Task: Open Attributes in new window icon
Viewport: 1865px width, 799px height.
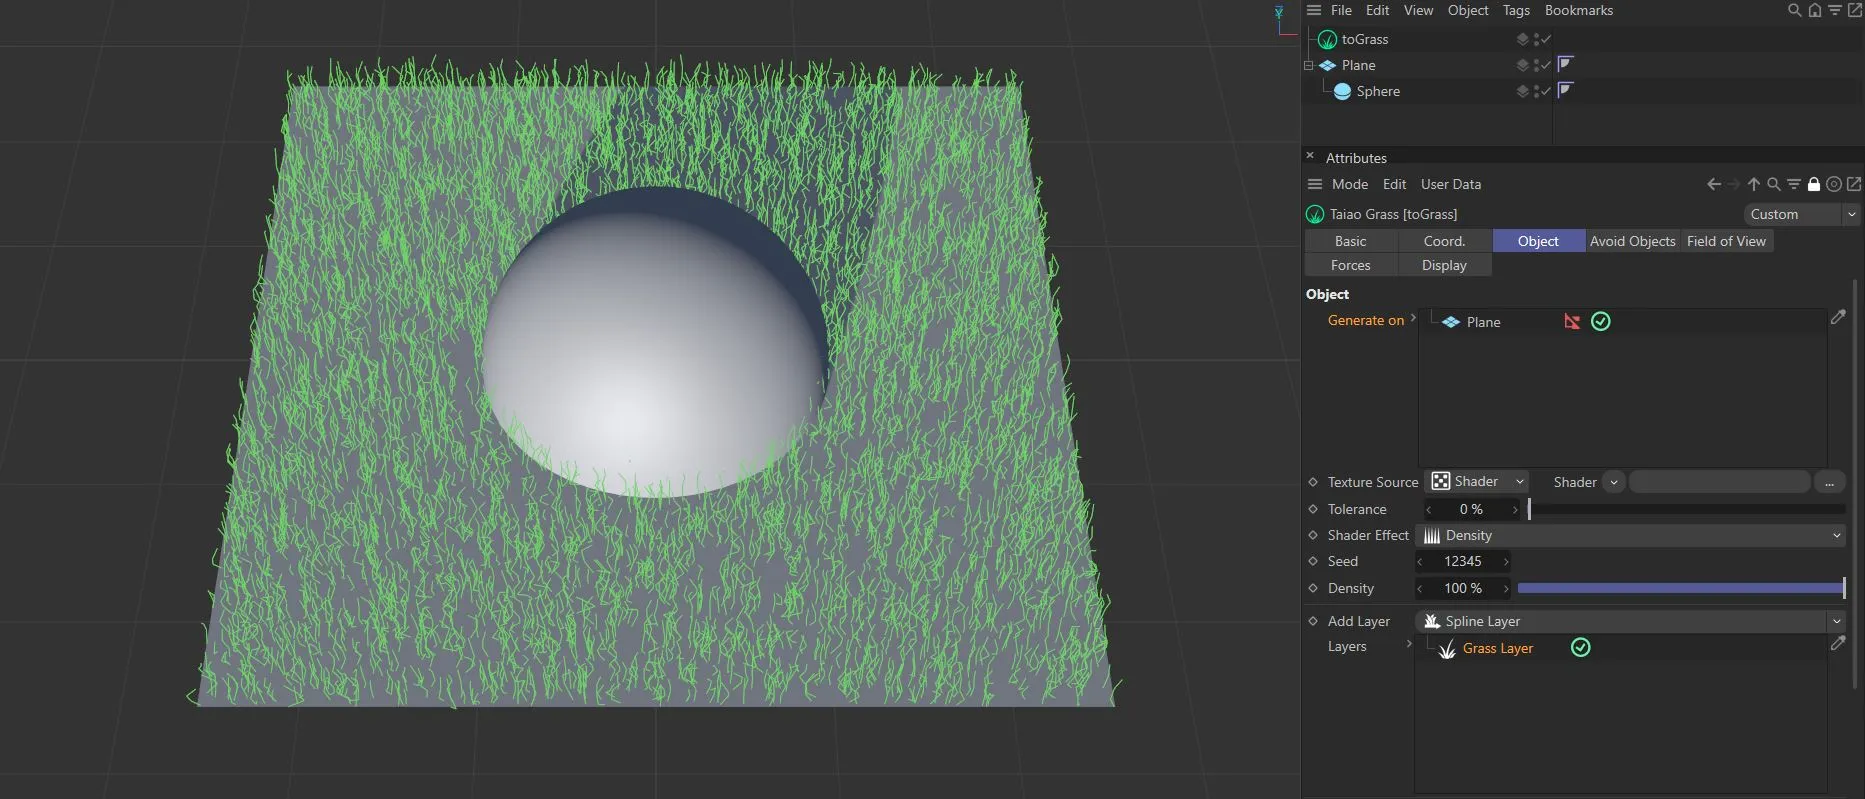Action: (x=1854, y=184)
